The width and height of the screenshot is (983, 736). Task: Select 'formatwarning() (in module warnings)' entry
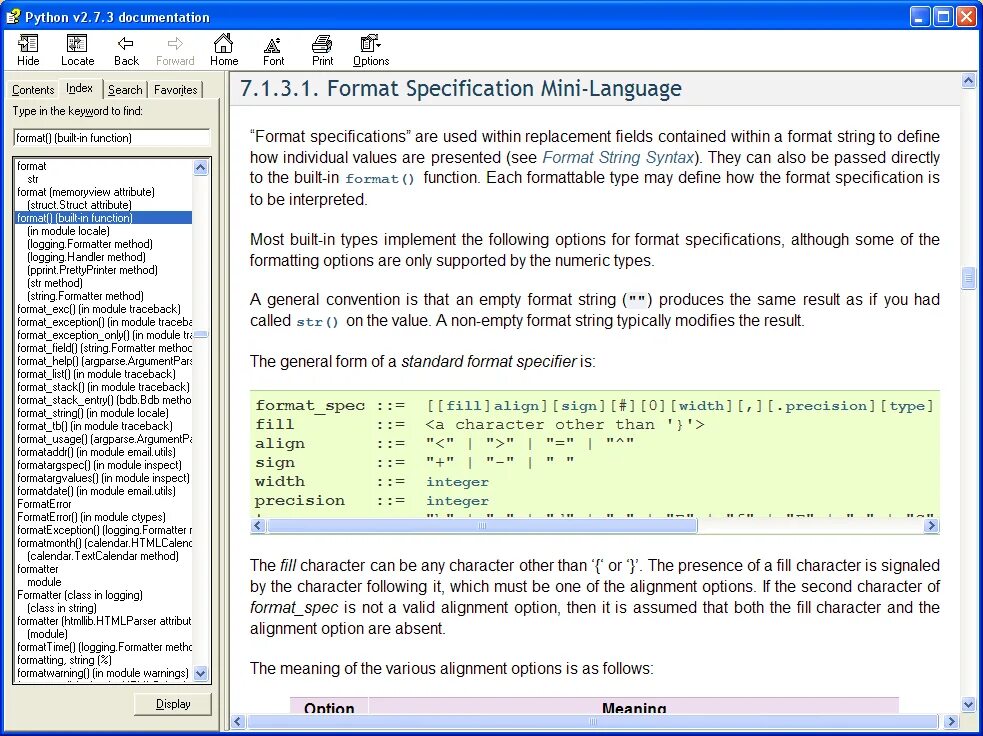tap(103, 673)
